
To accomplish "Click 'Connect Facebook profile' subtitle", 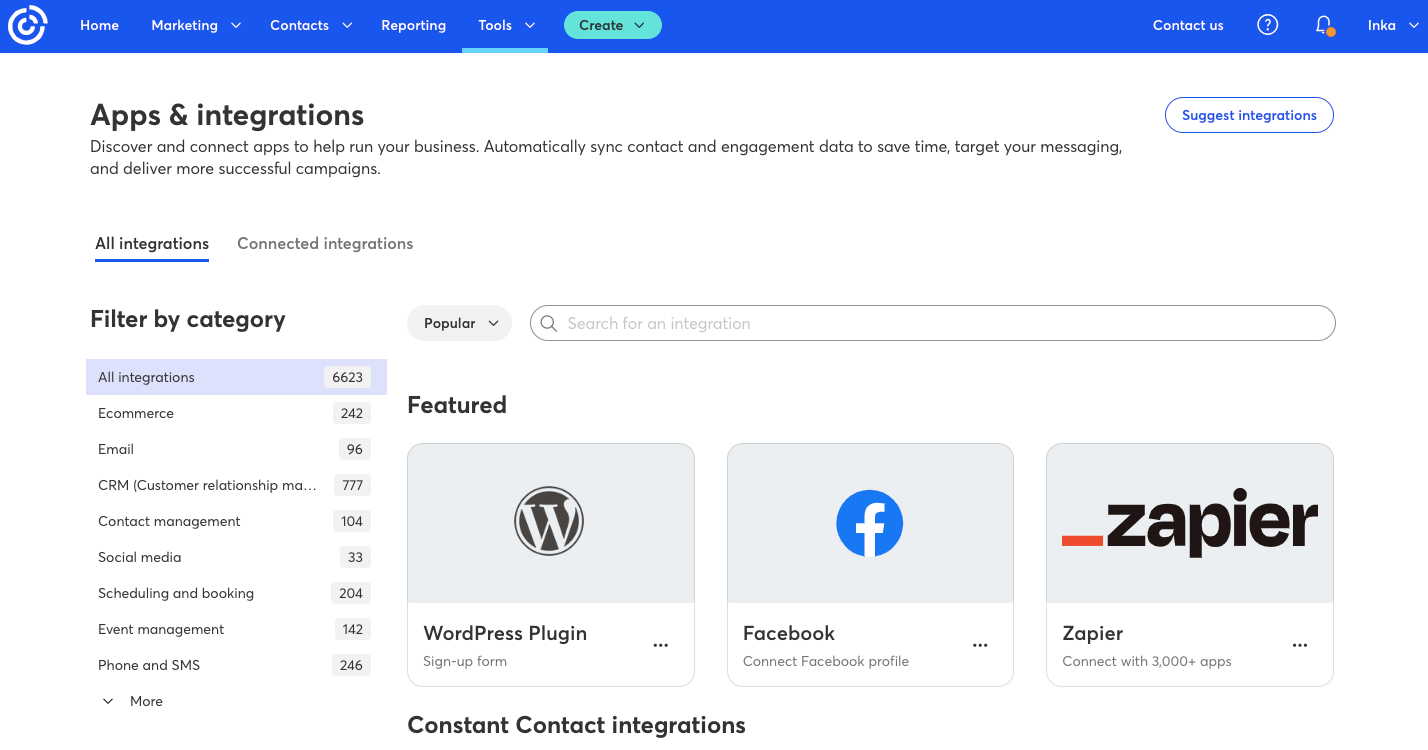I will [x=826, y=661].
